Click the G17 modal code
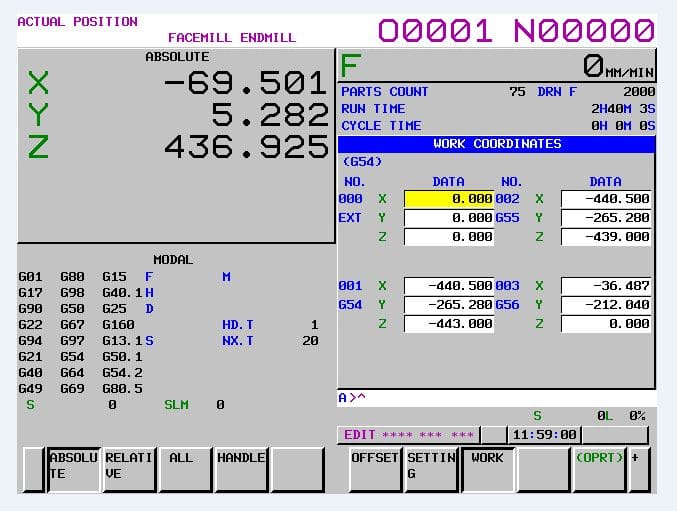 tap(30, 293)
